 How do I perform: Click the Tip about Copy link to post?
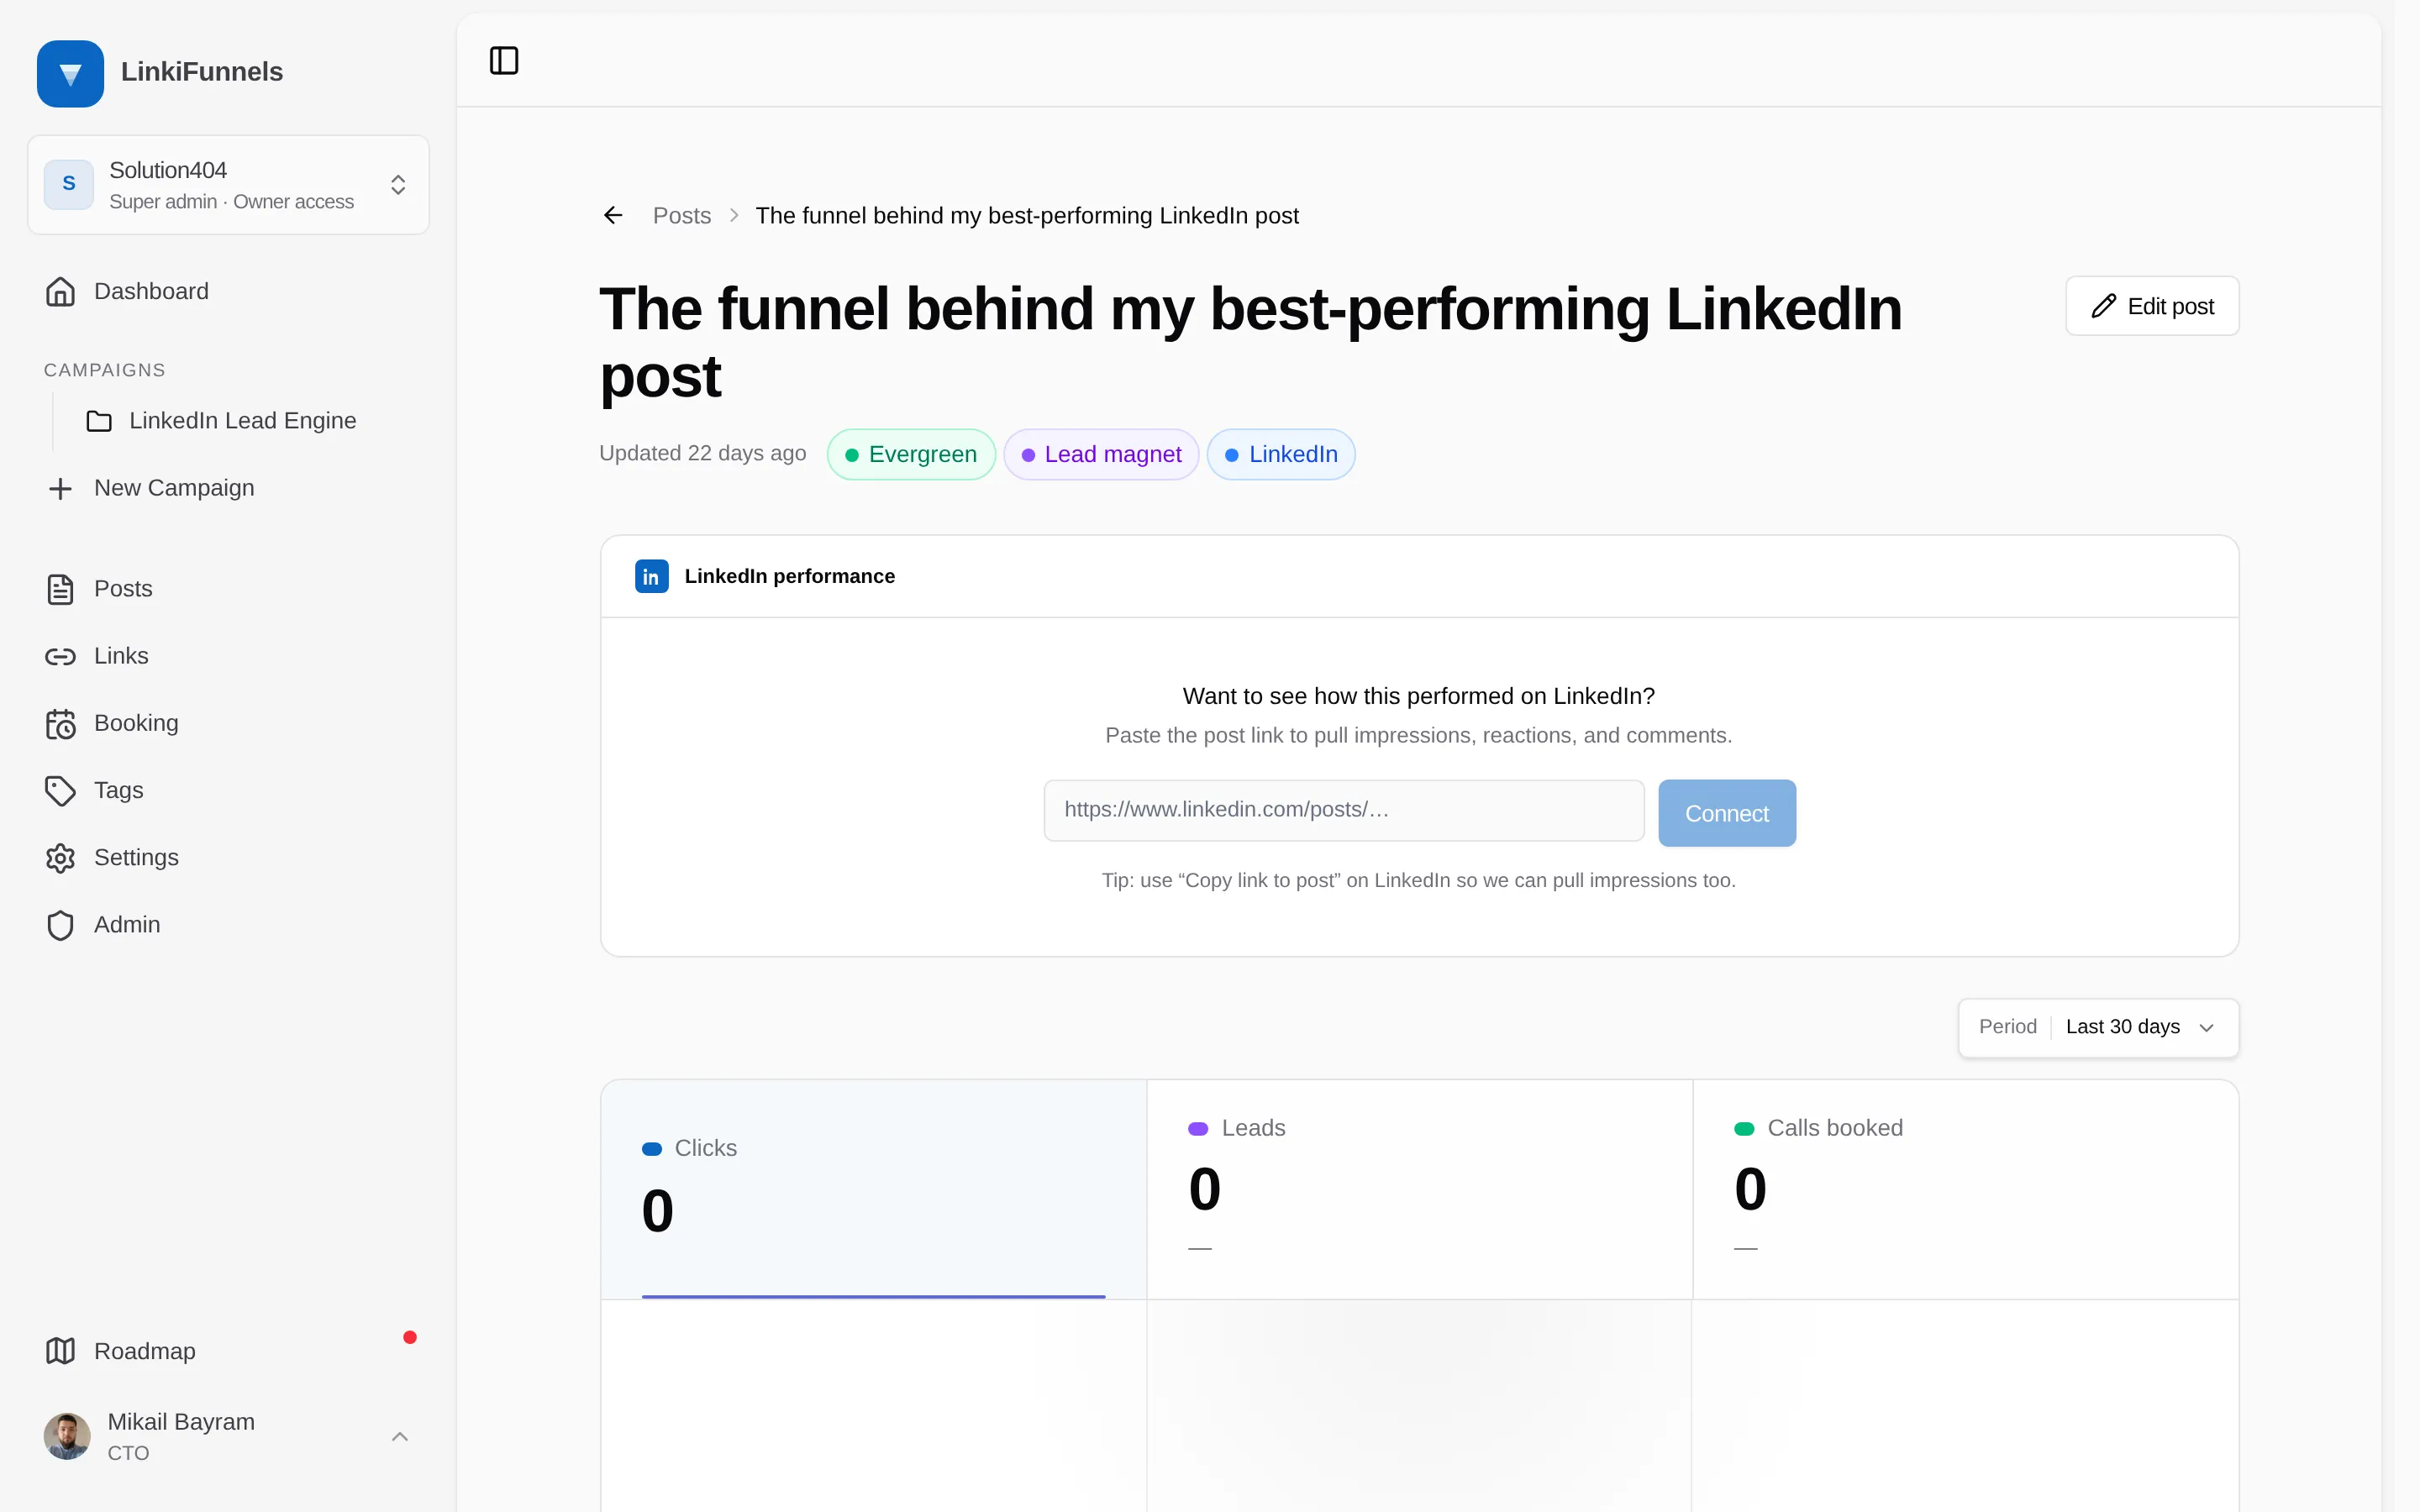(1419, 880)
